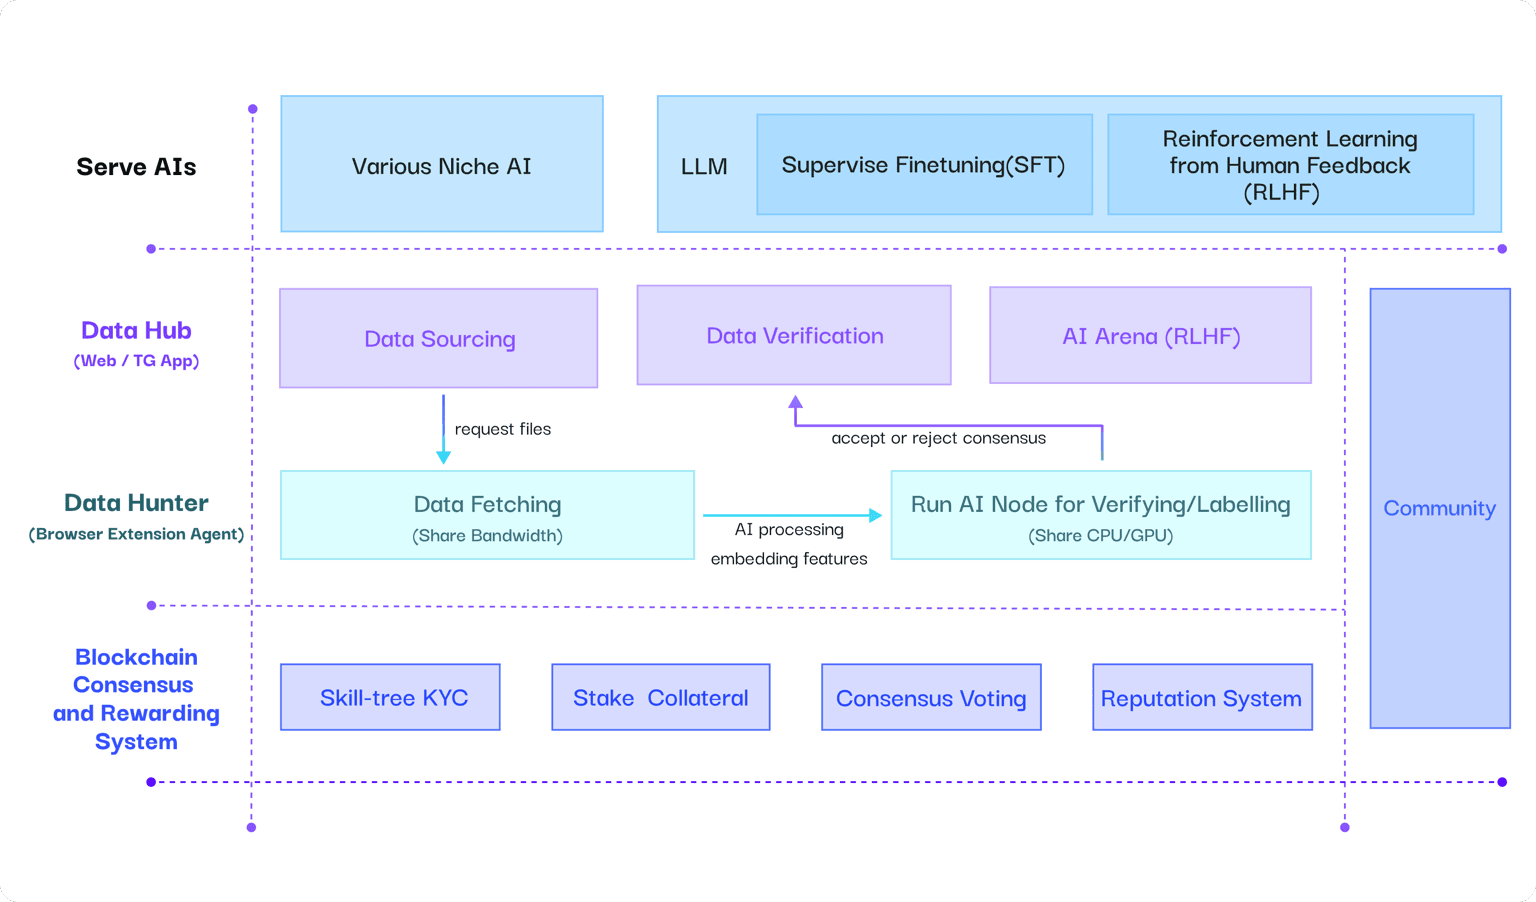Image resolution: width=1536 pixels, height=902 pixels.
Task: Click the Skill-tree KYC box
Action: coord(391,698)
